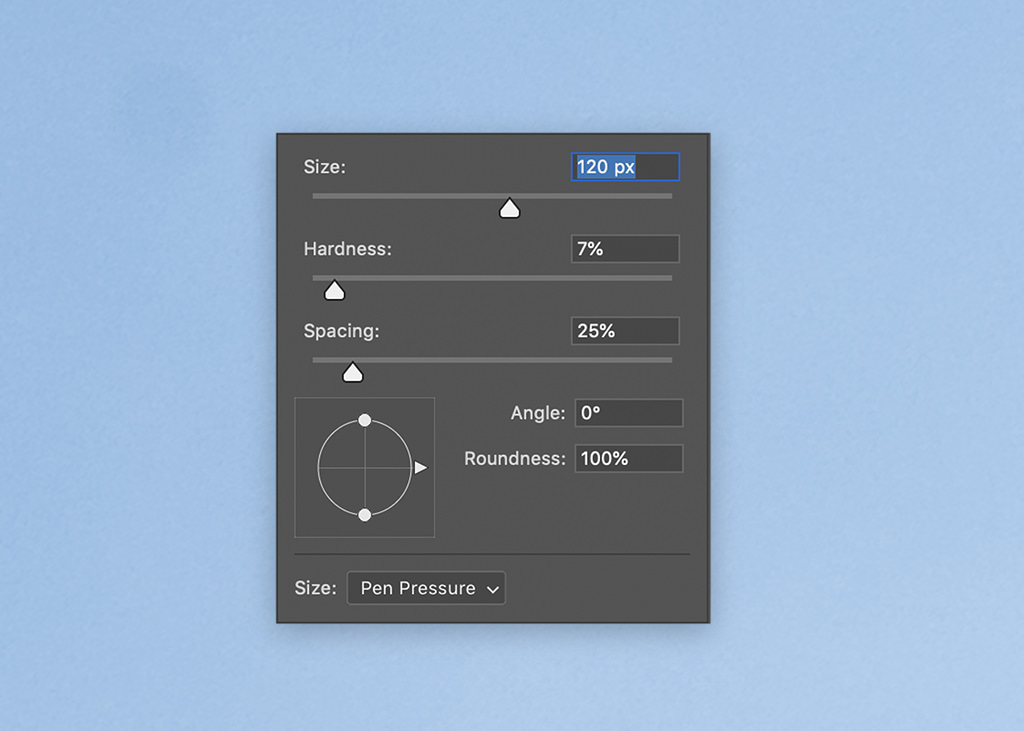Click the Size slider handle
Image resolution: width=1024 pixels, height=731 pixels.
pos(509,209)
